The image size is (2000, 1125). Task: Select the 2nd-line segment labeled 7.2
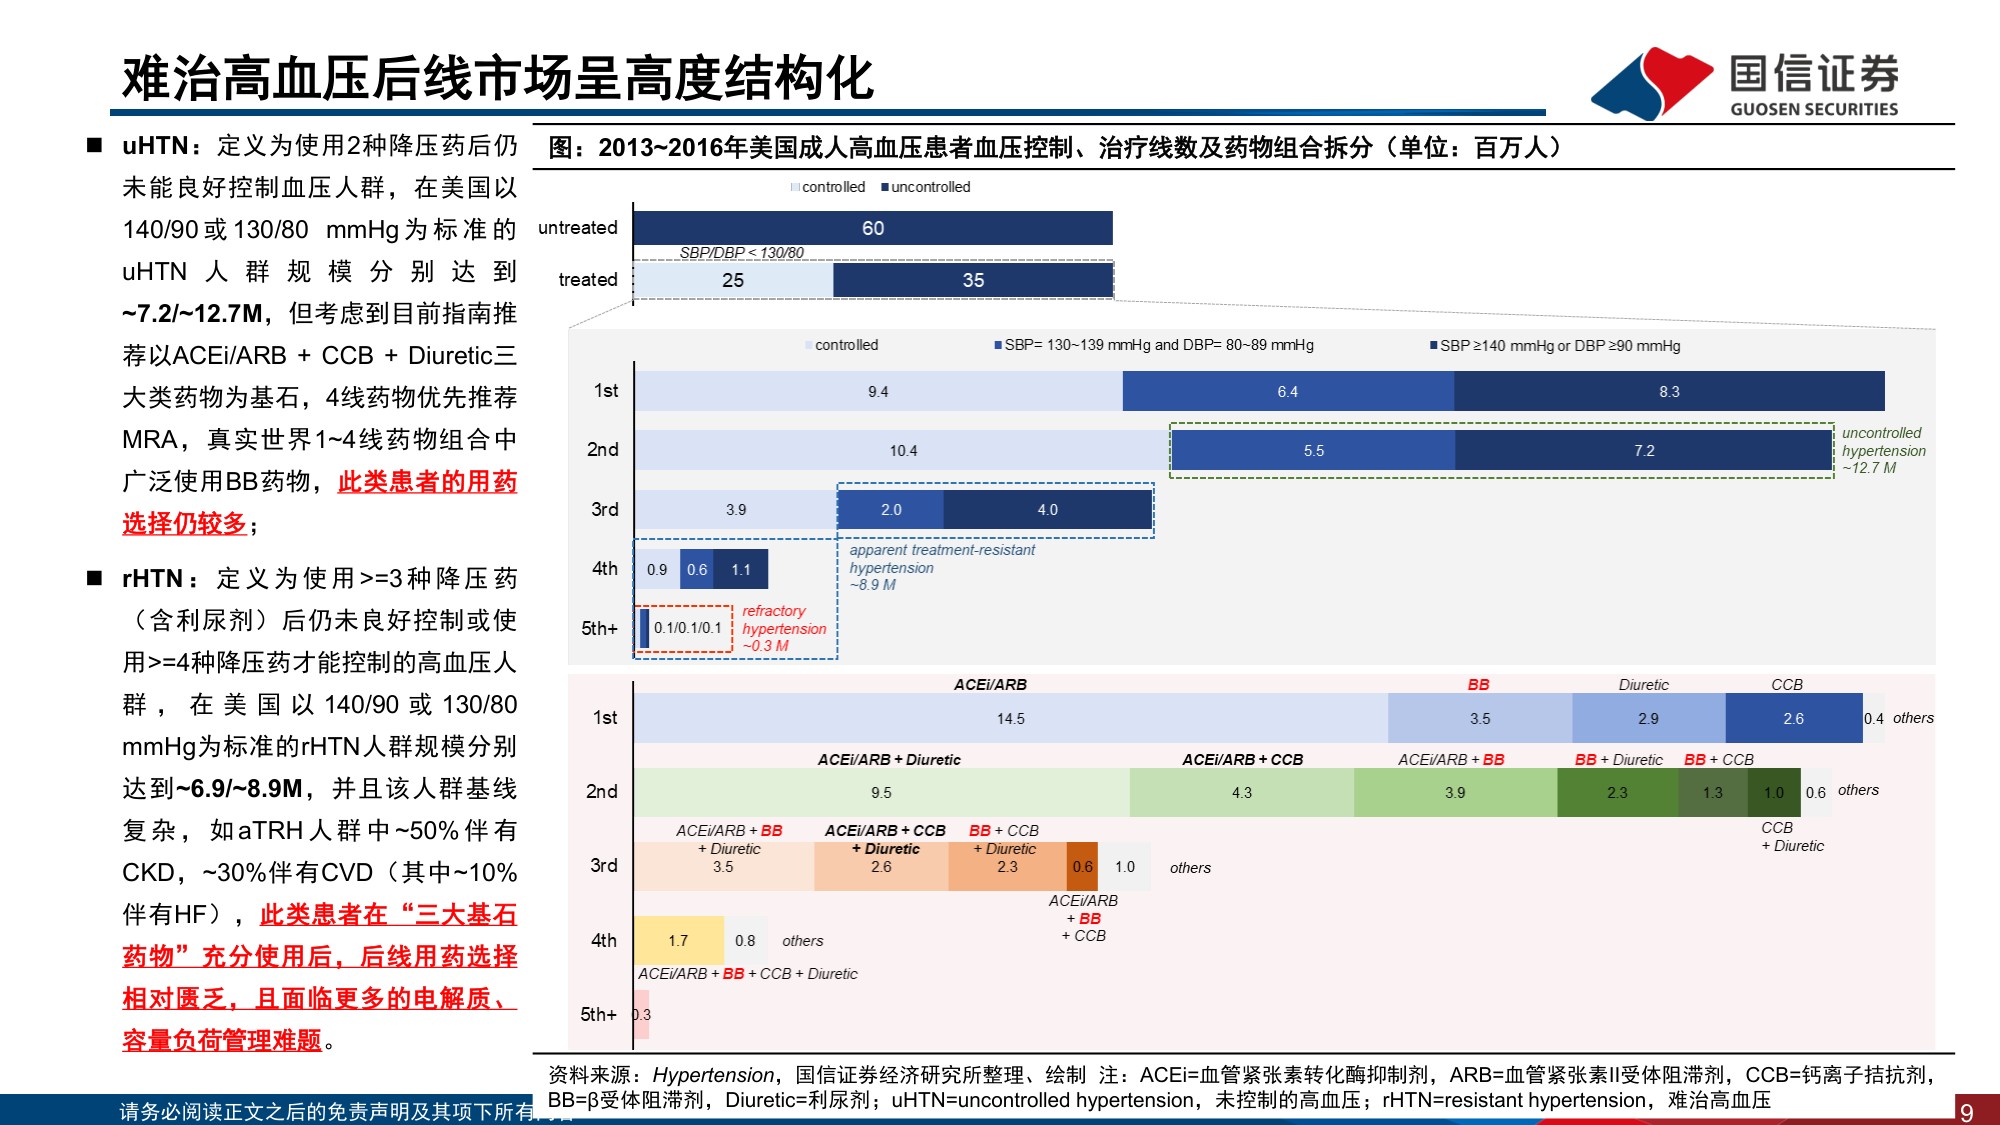point(1644,450)
